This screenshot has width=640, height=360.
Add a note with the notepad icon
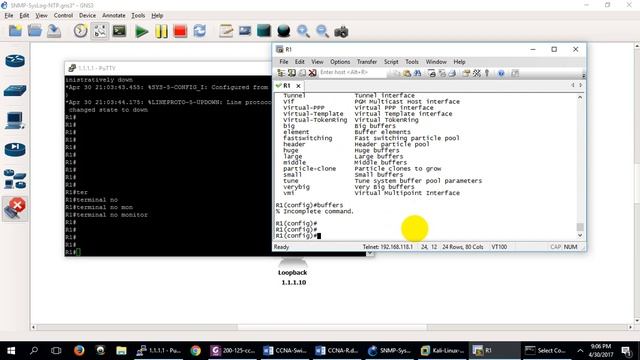pos(226,31)
